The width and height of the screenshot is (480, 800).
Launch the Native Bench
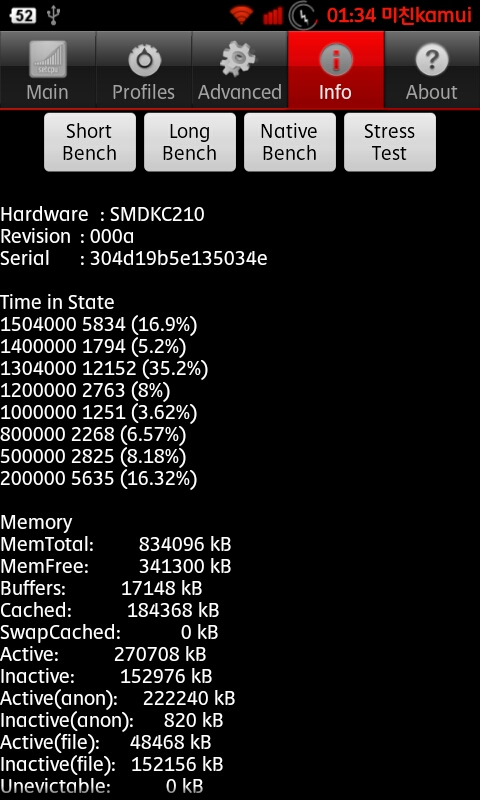(x=290, y=142)
